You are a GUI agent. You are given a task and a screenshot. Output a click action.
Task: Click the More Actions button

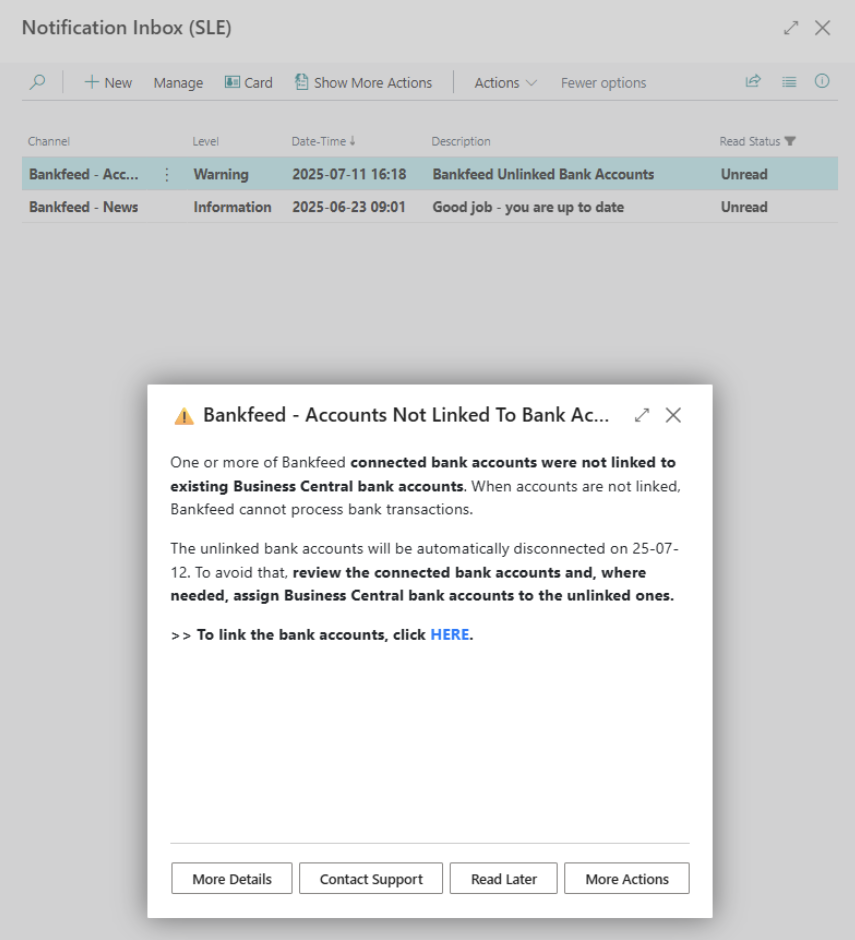627,879
